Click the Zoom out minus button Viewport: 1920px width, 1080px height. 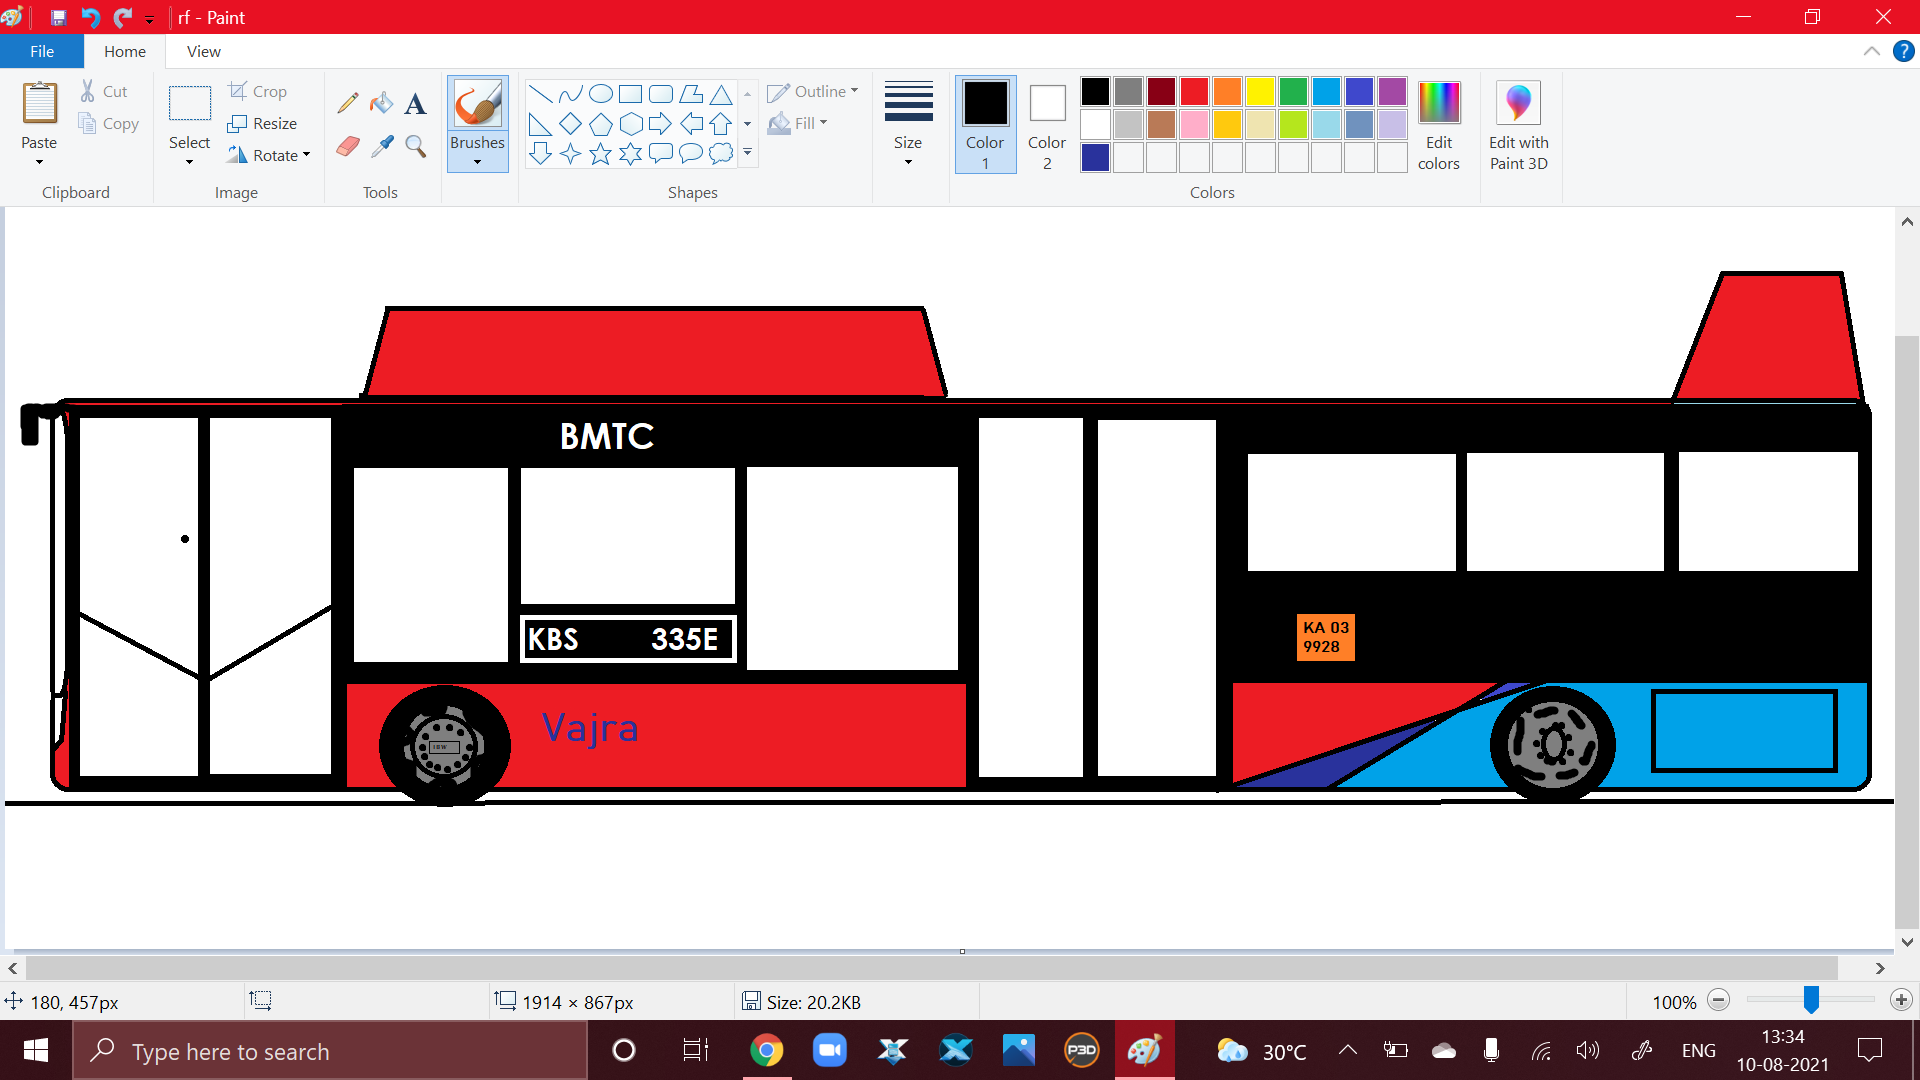click(1719, 1000)
